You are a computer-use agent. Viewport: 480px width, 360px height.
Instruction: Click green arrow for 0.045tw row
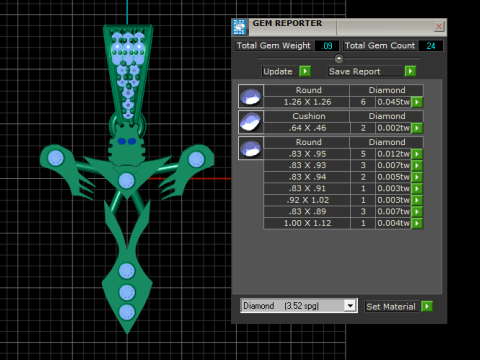(417, 102)
